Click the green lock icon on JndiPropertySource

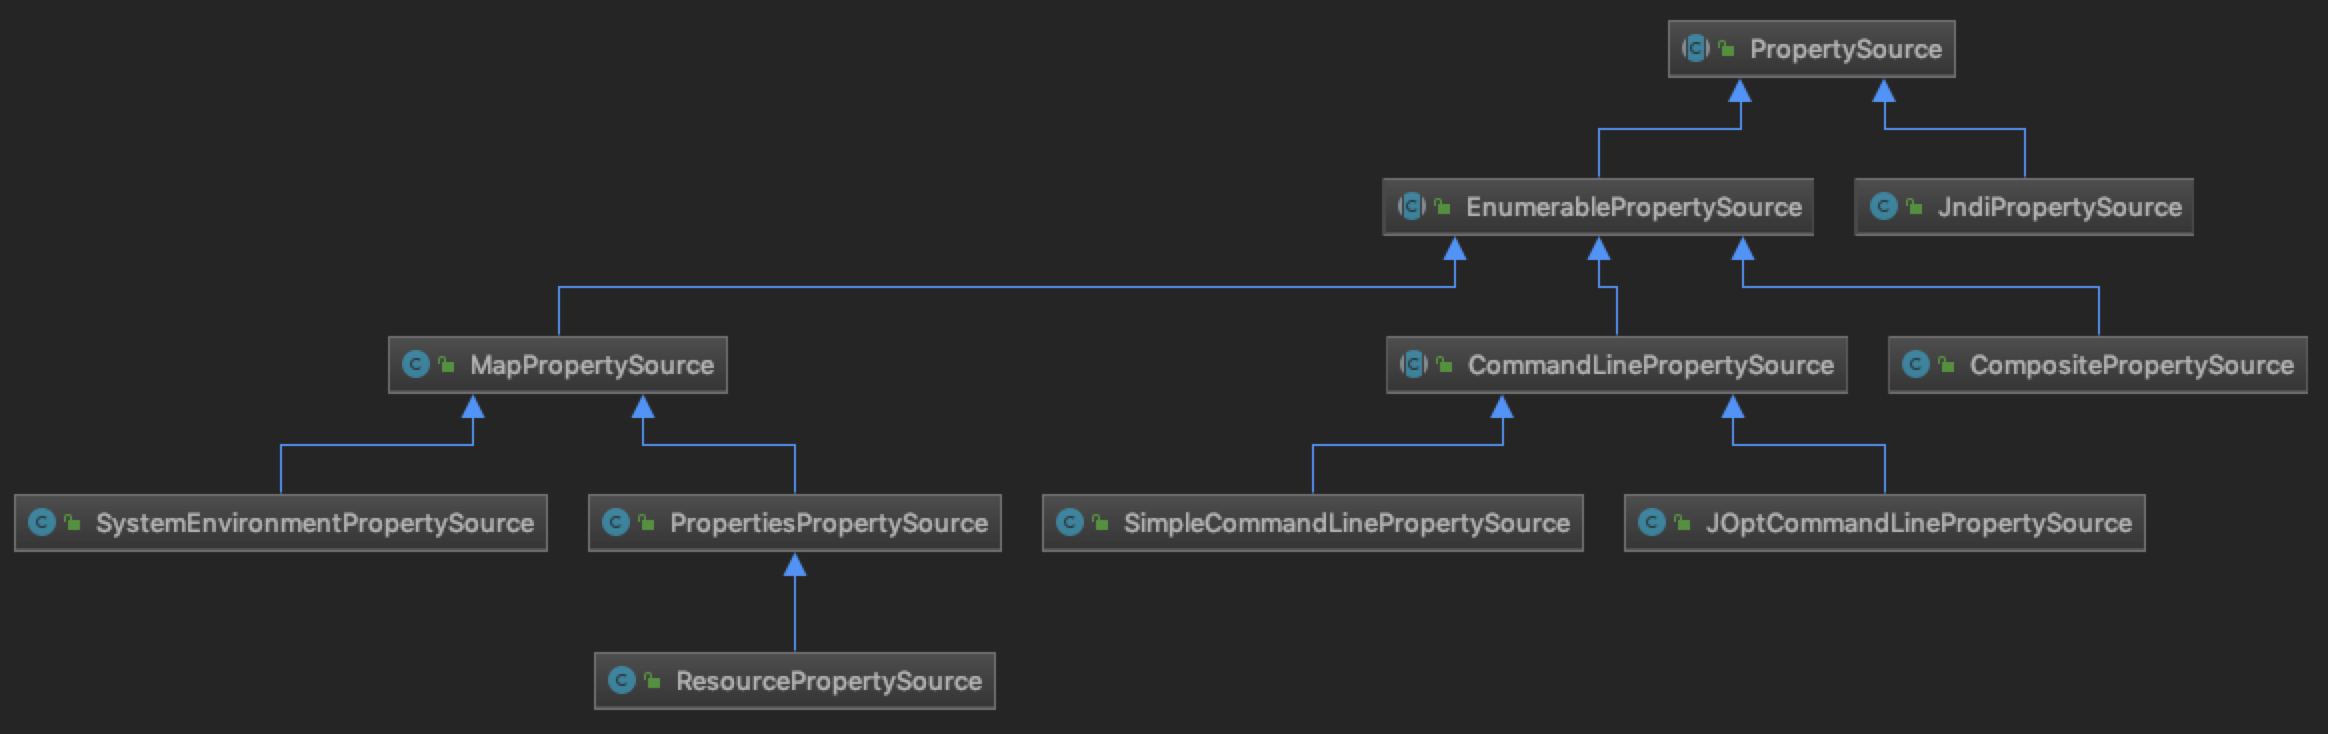point(1914,206)
